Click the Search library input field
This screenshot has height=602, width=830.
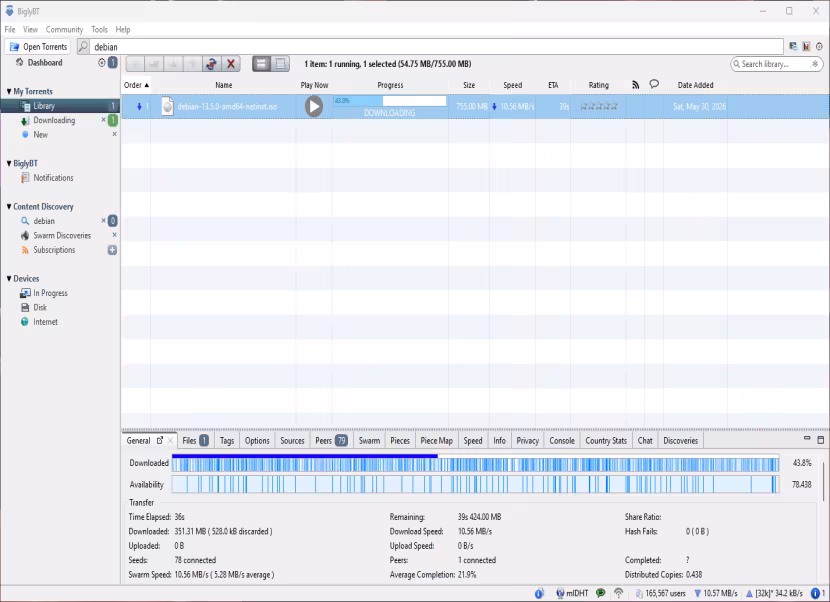tap(776, 64)
